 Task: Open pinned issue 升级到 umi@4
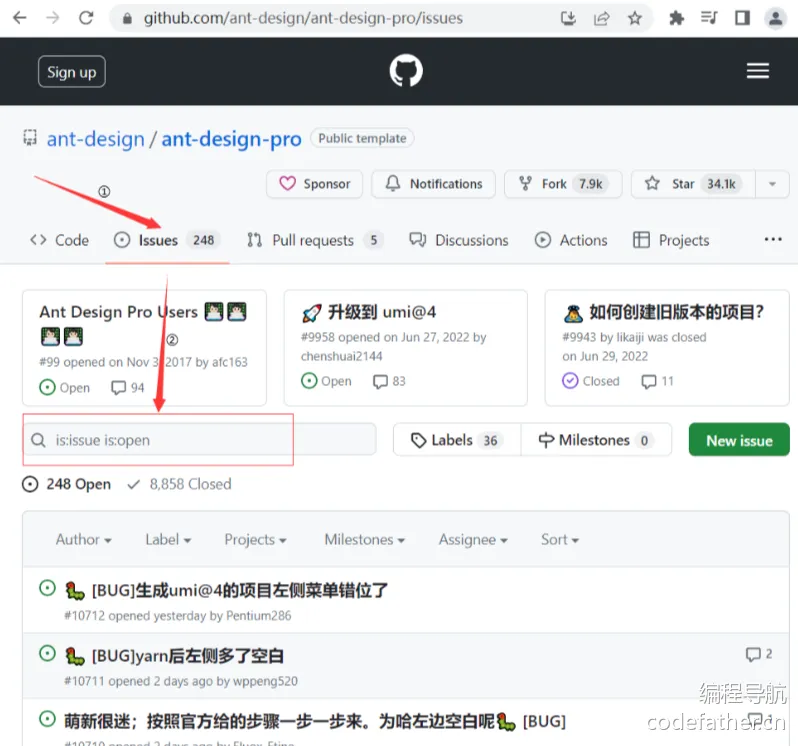click(x=382, y=312)
